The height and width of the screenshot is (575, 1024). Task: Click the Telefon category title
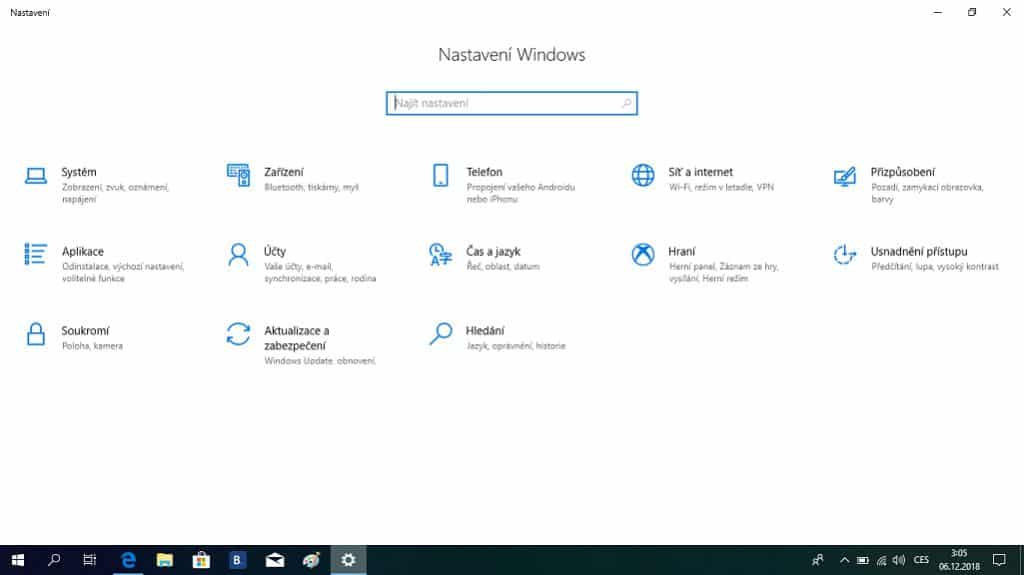[x=484, y=172]
